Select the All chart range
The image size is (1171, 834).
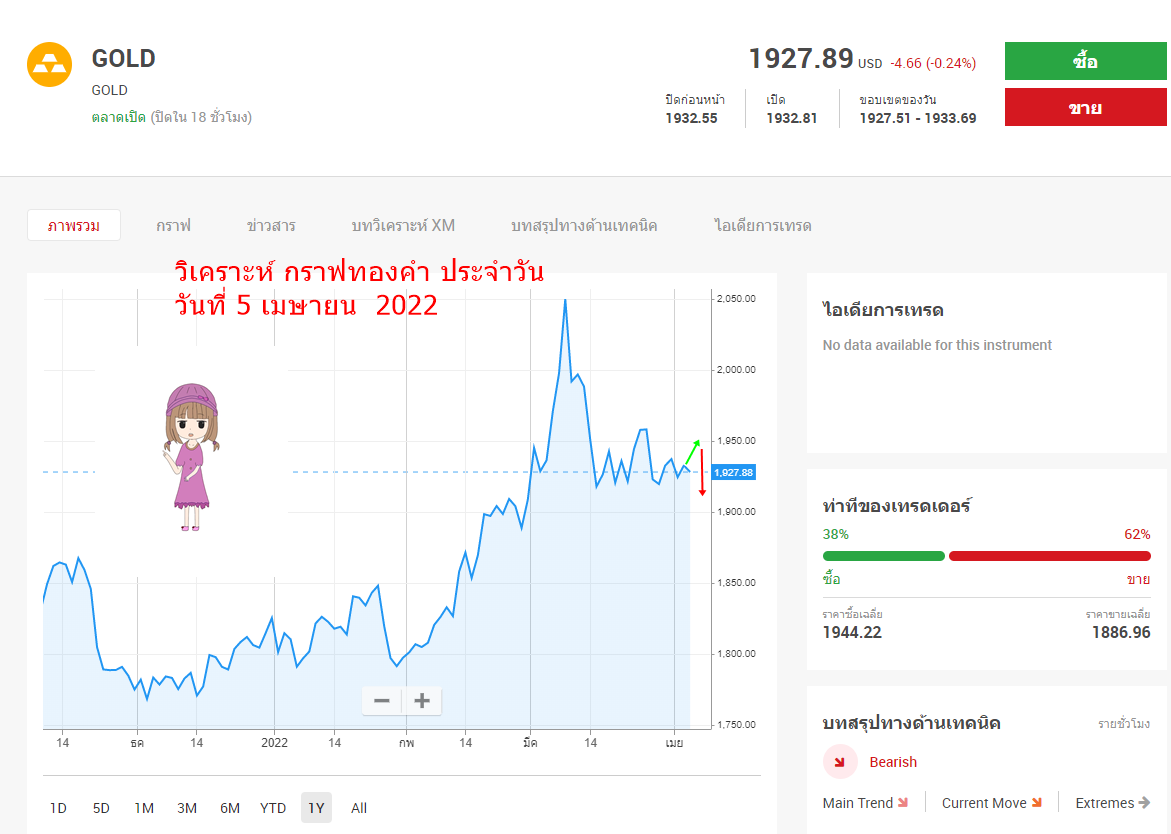(359, 808)
